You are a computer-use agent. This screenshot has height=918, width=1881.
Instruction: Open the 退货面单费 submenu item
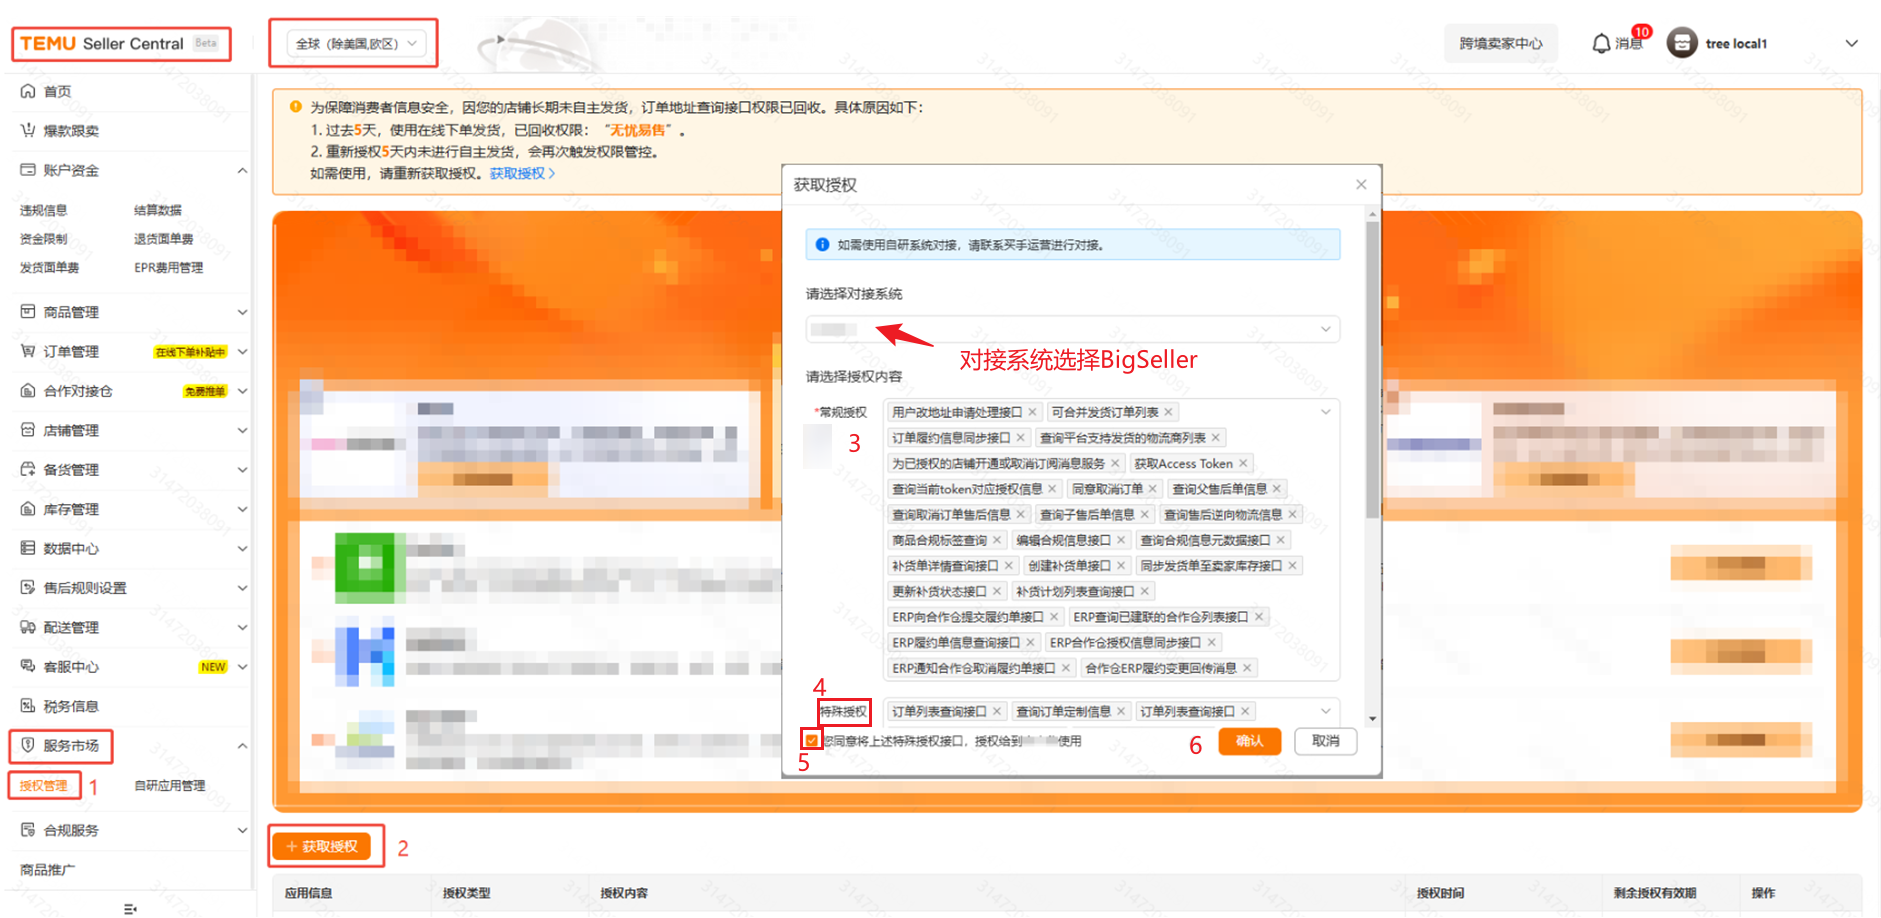(164, 239)
